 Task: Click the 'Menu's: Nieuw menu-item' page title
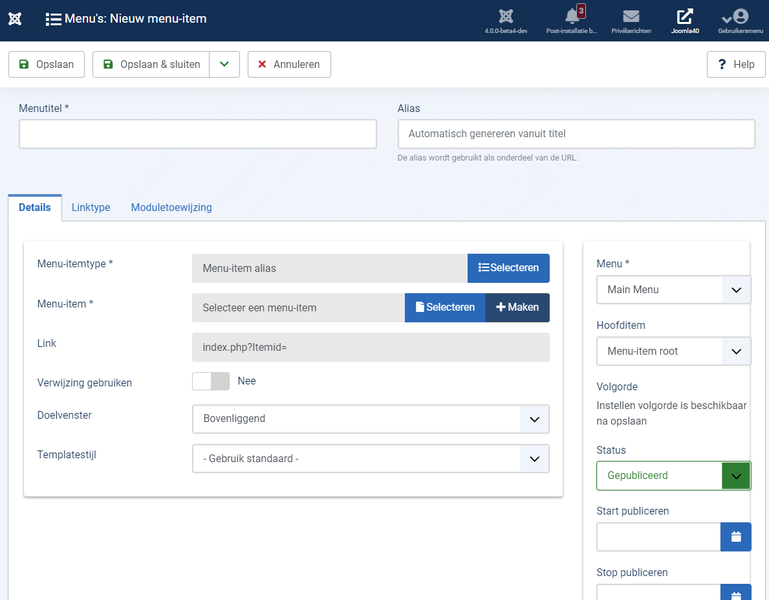click(x=135, y=19)
